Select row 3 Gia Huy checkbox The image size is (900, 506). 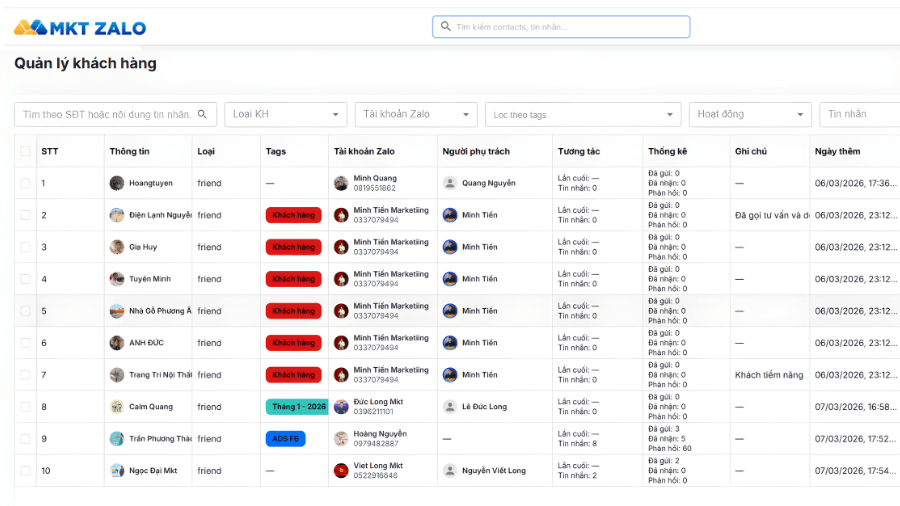tap(25, 247)
